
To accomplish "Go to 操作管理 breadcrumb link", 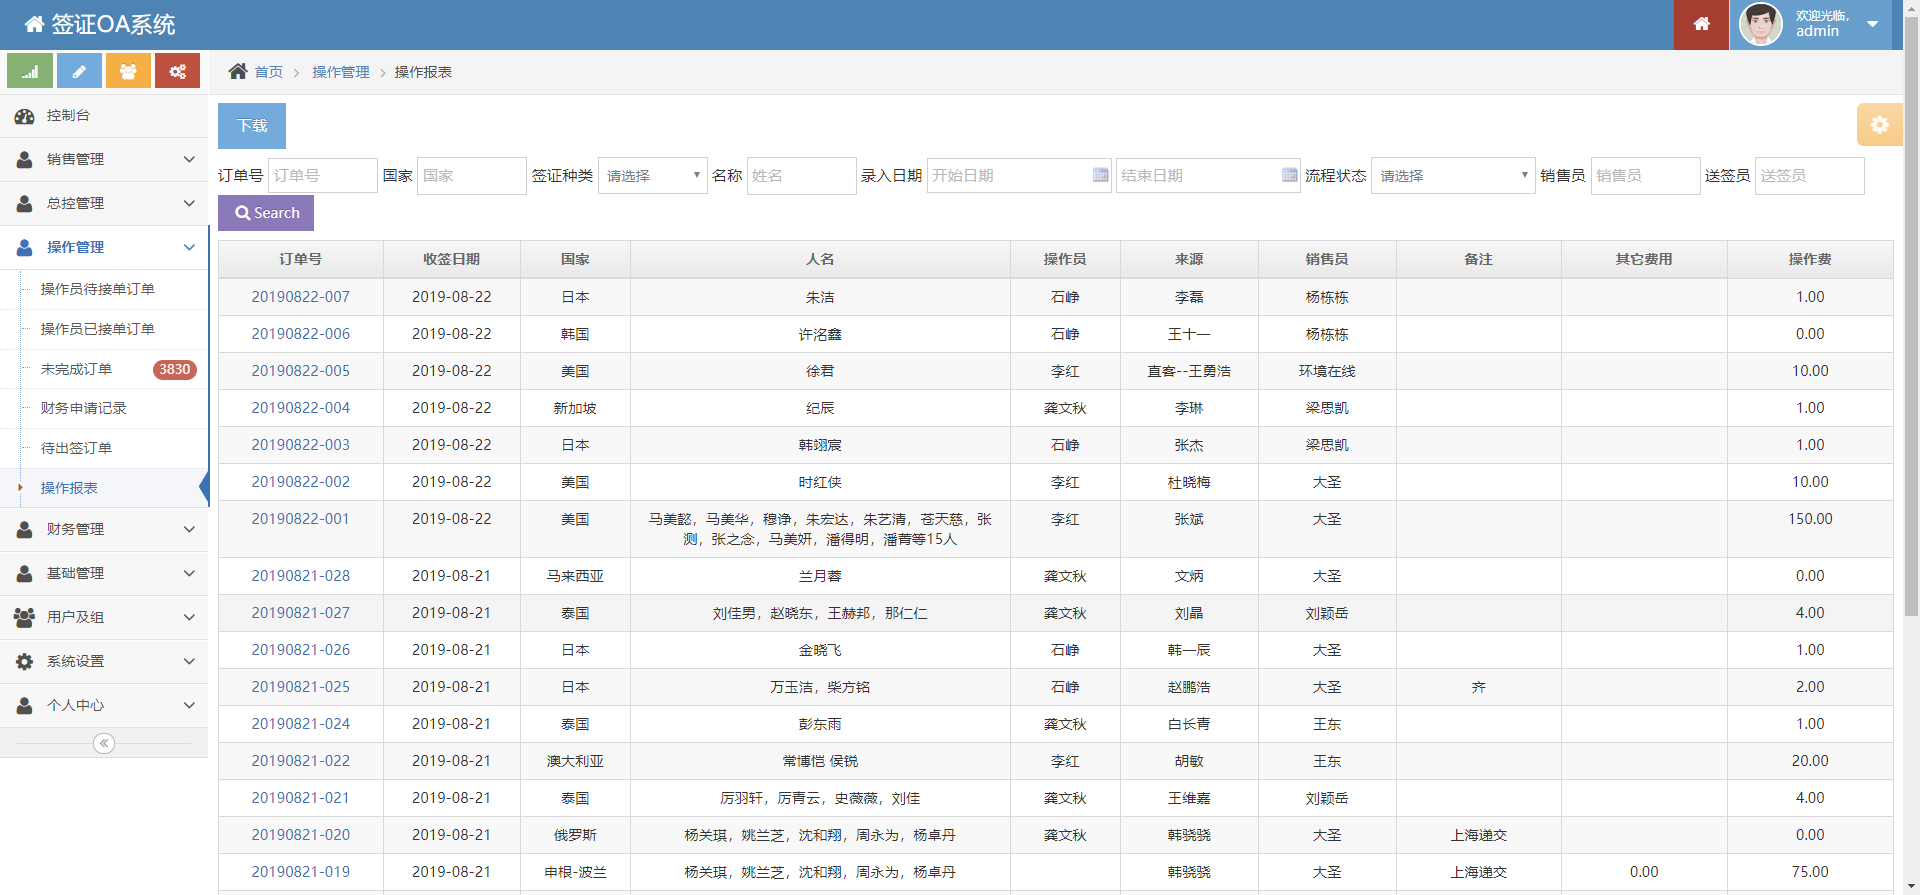I will click(341, 72).
